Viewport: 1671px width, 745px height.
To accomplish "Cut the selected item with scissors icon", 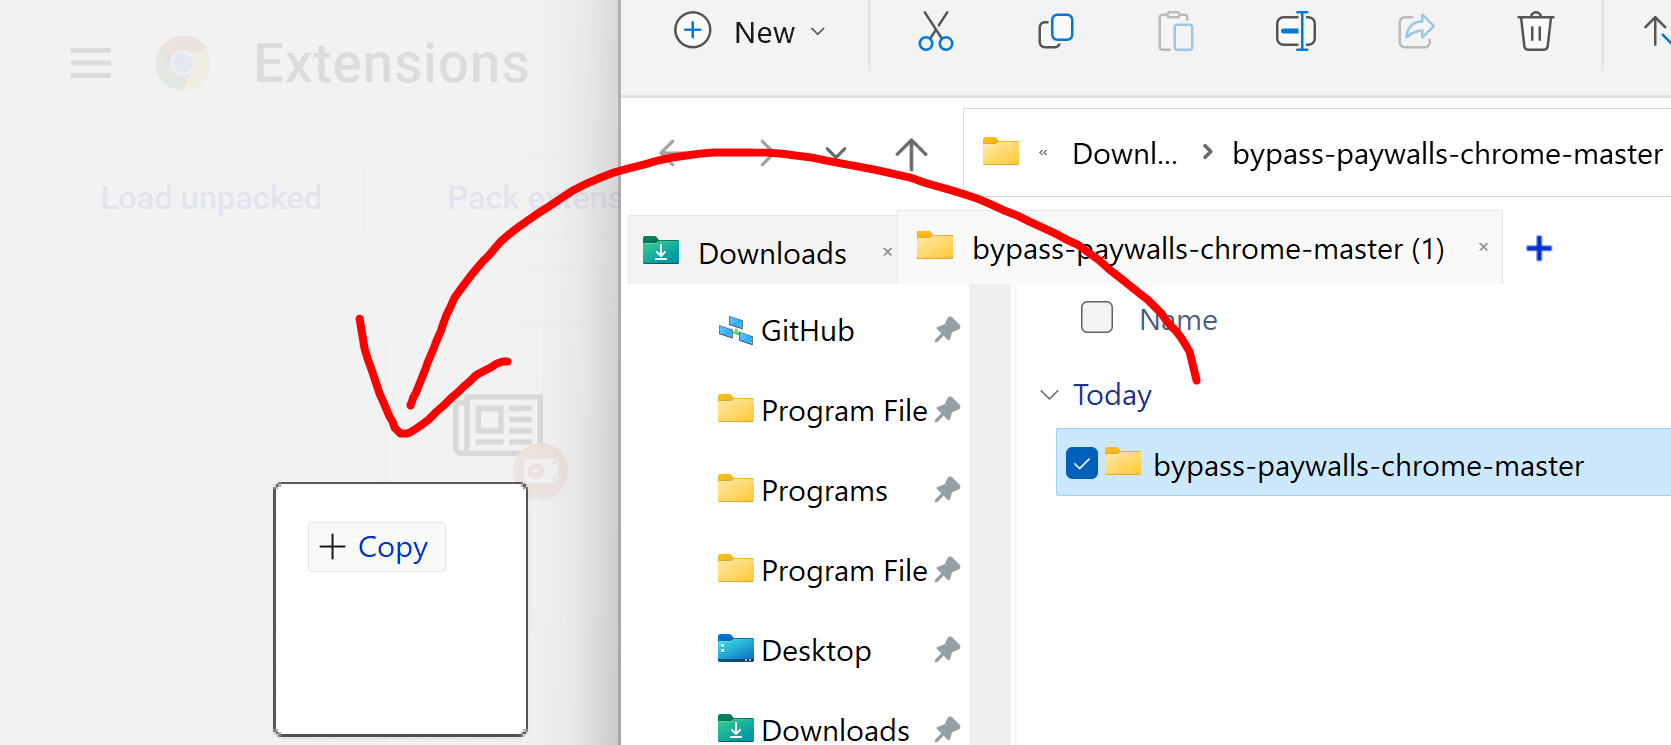I will (x=936, y=32).
